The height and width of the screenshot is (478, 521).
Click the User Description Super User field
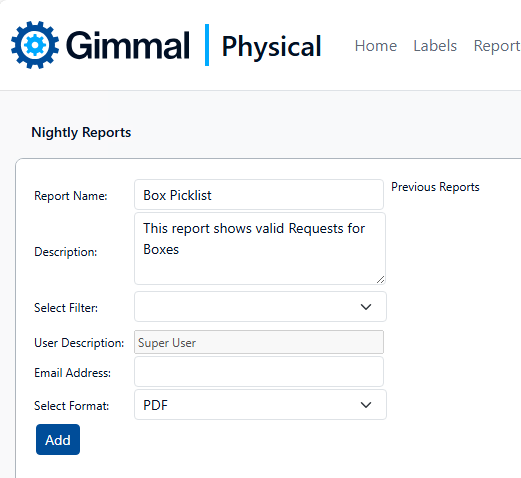click(259, 342)
